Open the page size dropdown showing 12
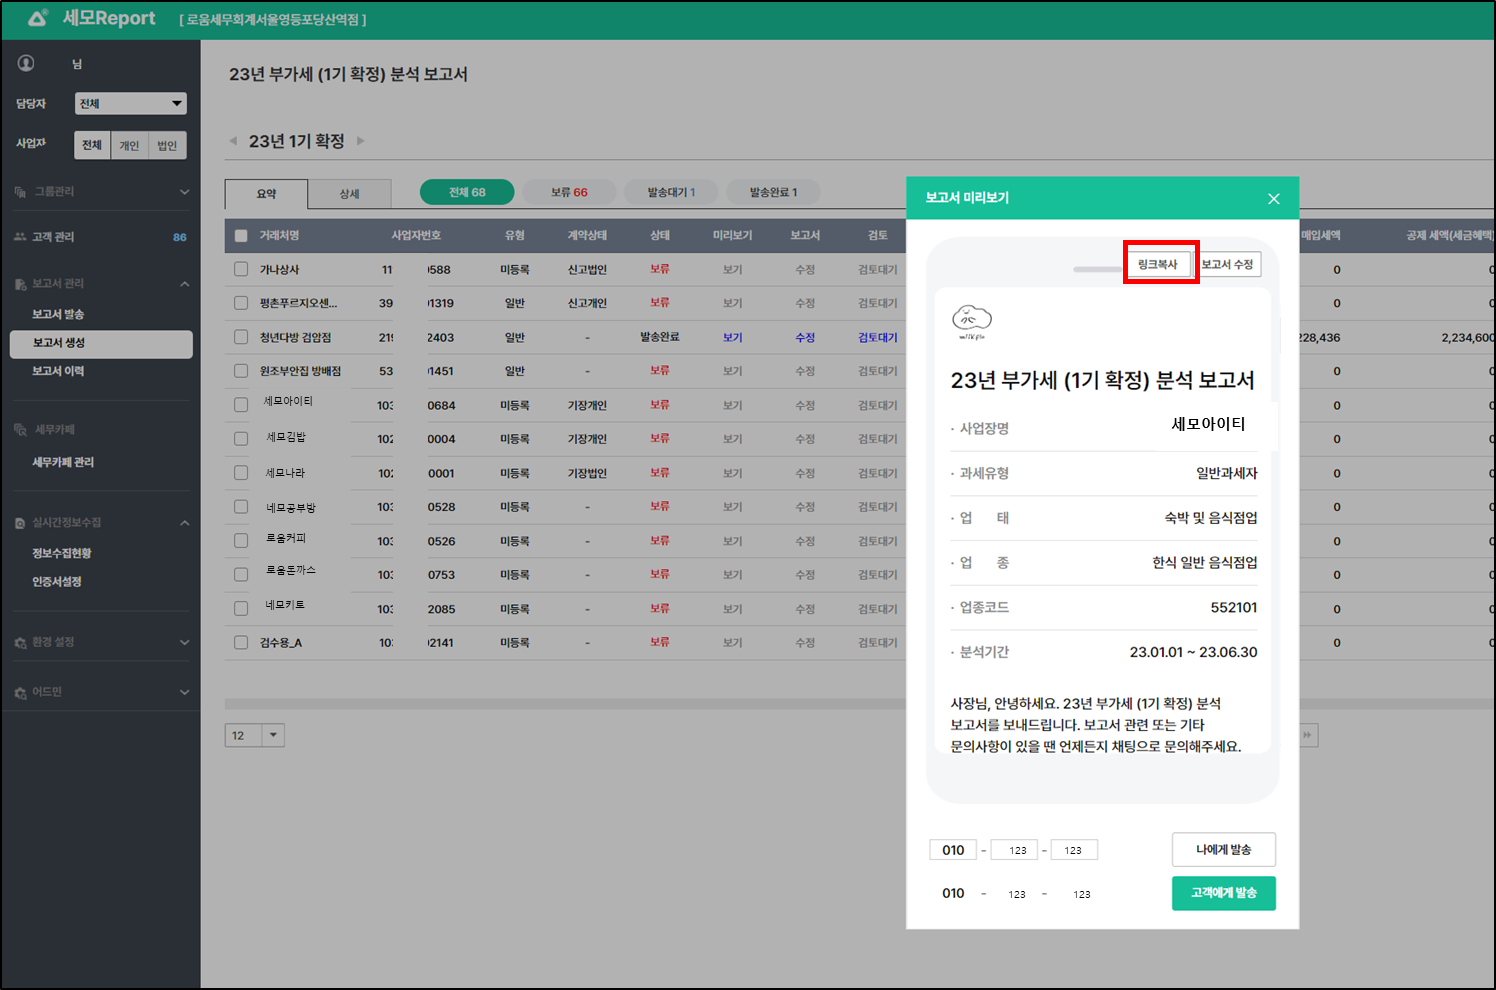Screen dimensions: 1496x990 (255, 736)
